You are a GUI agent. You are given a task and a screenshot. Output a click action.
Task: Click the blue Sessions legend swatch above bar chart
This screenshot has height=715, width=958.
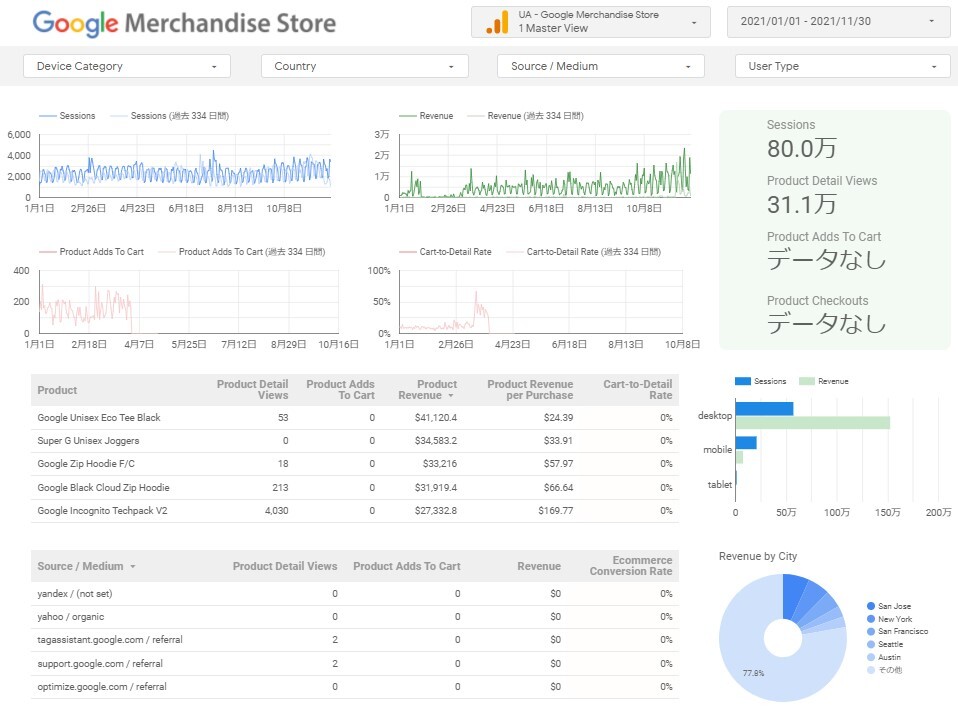(742, 381)
